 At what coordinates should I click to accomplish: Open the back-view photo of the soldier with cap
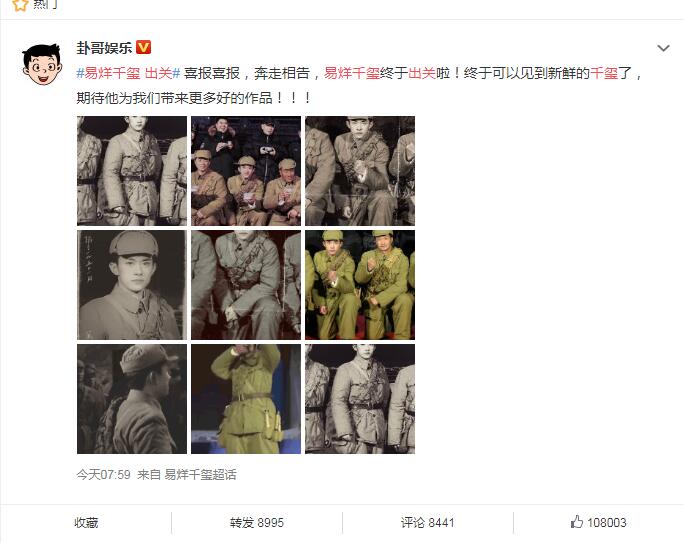pyautogui.click(x=132, y=399)
